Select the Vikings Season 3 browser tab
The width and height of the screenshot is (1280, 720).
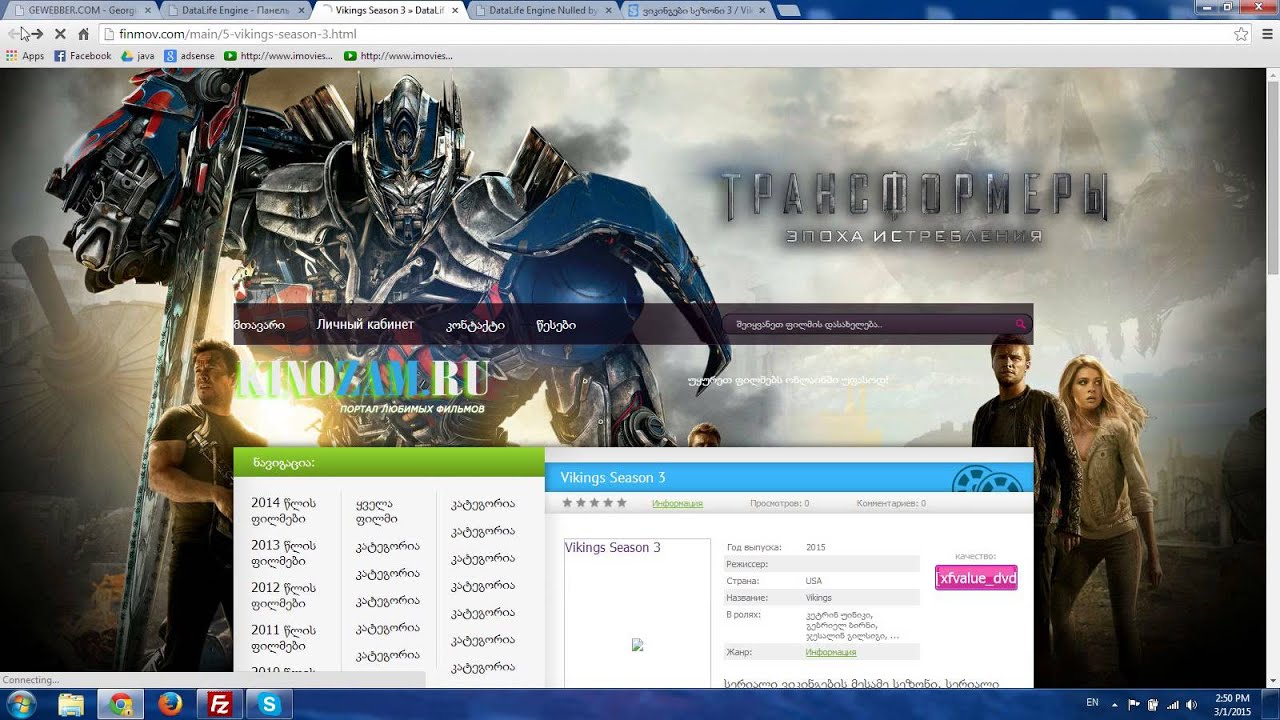pyautogui.click(x=389, y=10)
